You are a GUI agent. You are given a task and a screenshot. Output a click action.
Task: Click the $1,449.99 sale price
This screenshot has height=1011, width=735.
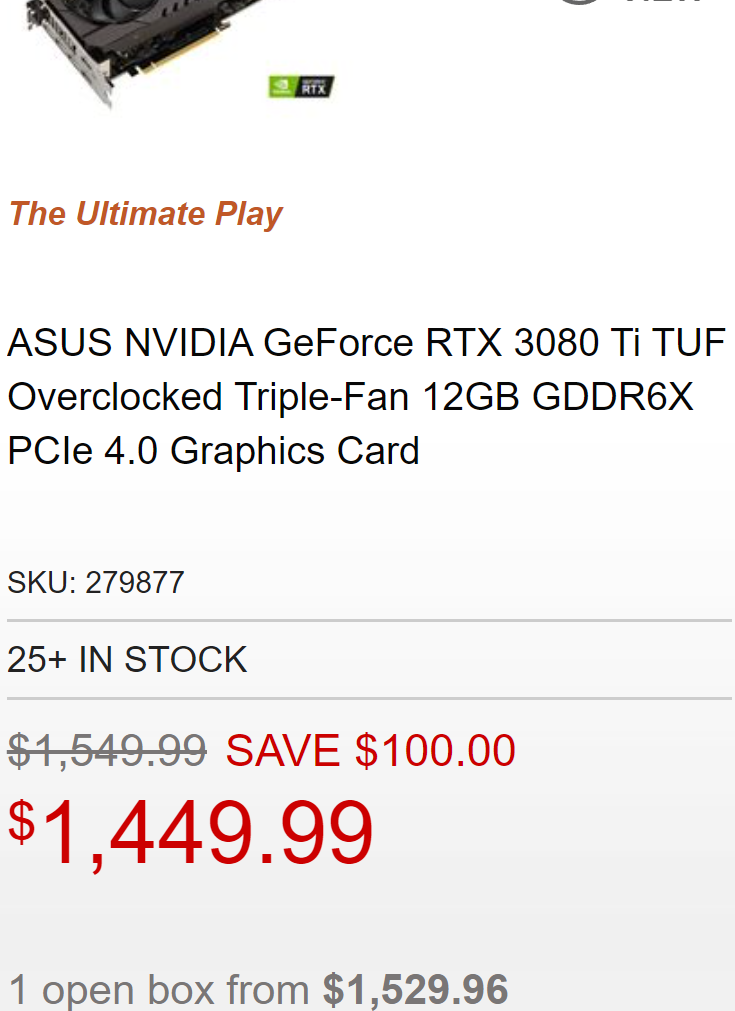pos(205,832)
